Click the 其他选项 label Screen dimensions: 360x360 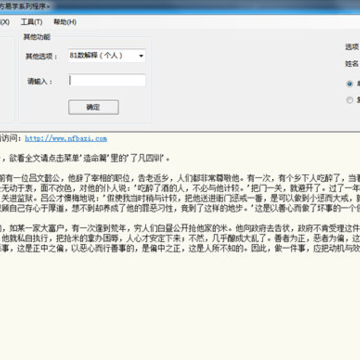coord(41,56)
